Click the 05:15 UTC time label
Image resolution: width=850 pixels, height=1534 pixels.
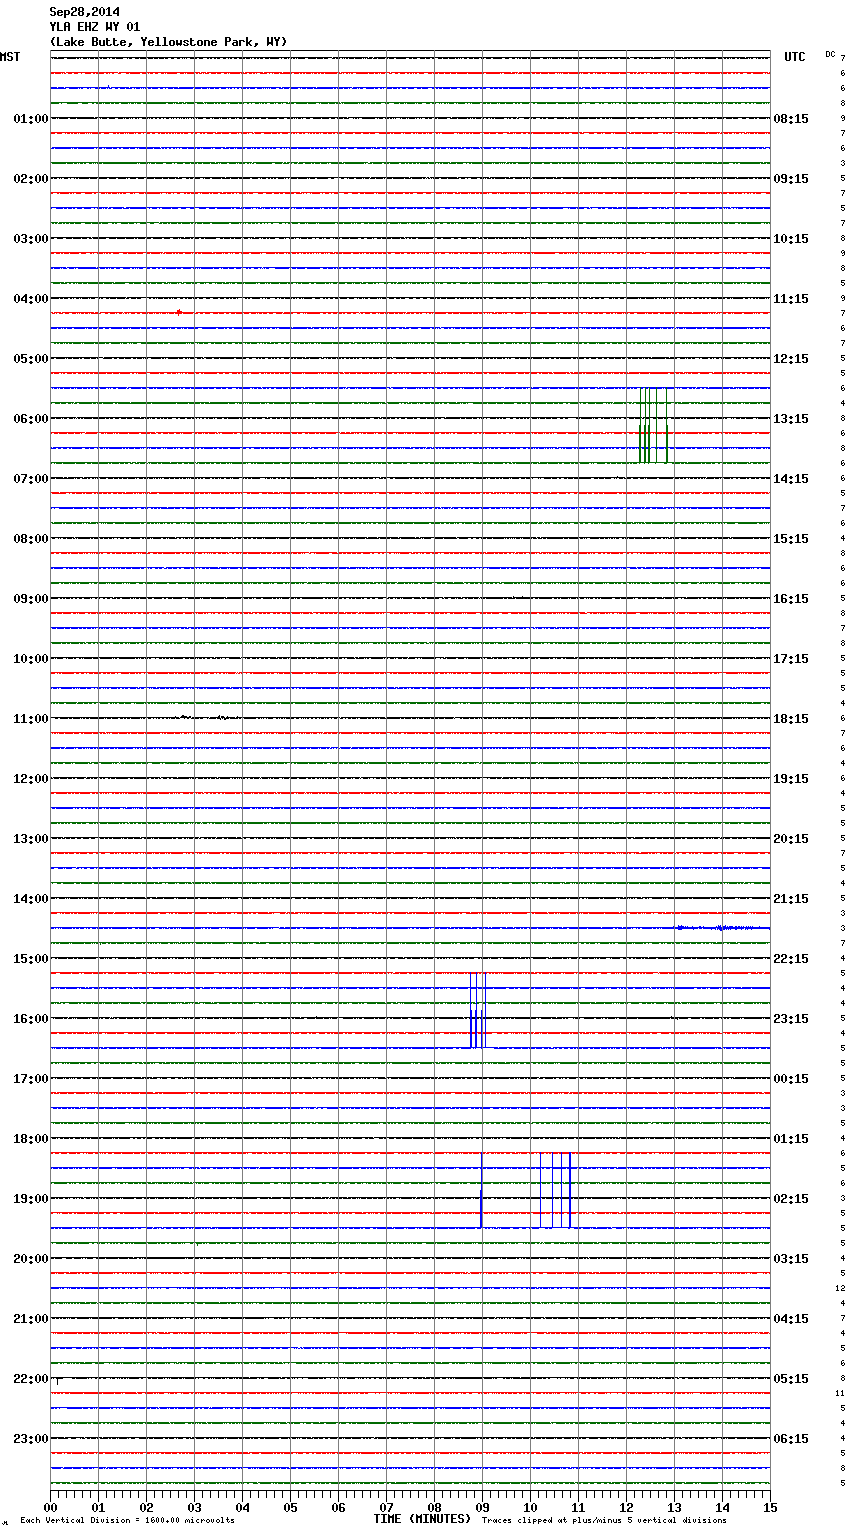(x=791, y=1379)
